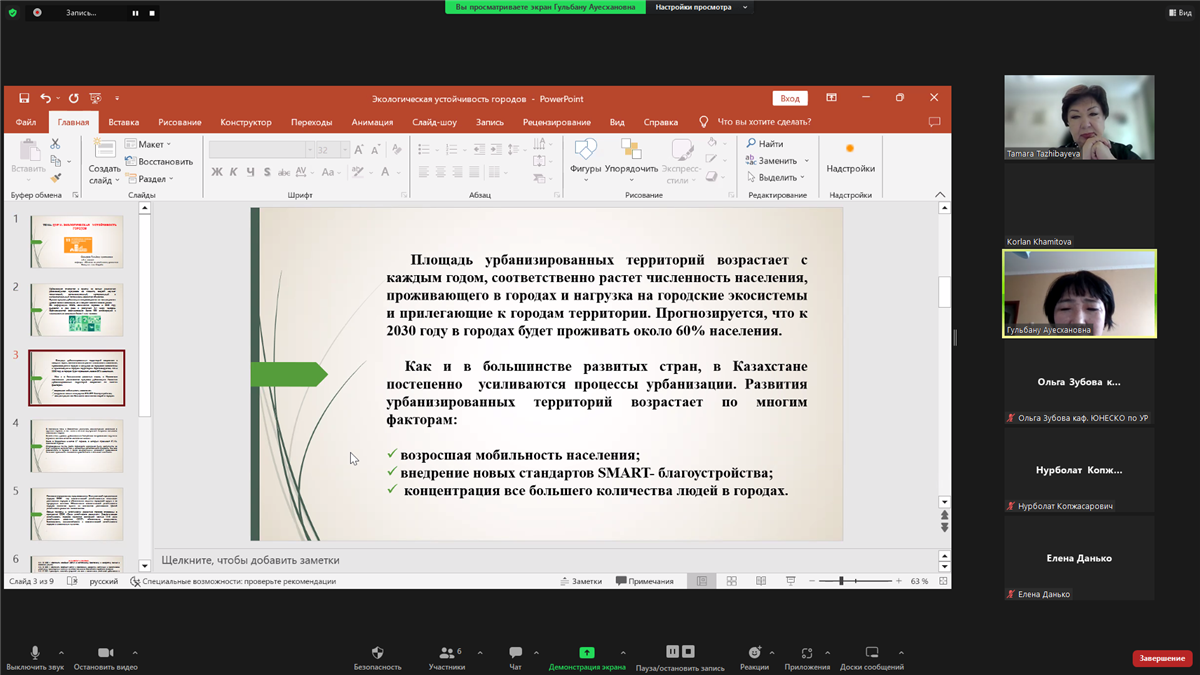The width and height of the screenshot is (1200, 675).
Task: Open the Slide Show (Слайд-шоу) tab
Action: 434,122
